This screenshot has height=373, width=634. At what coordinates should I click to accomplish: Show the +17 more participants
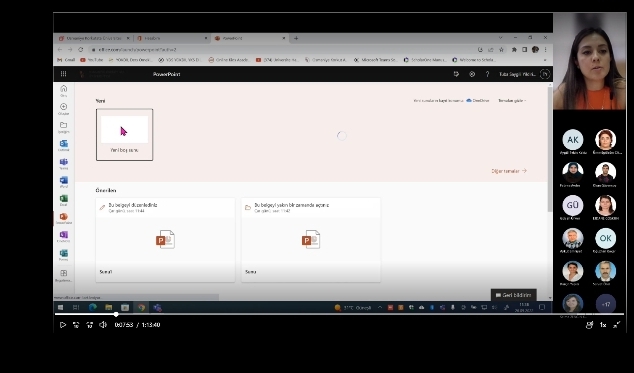click(606, 304)
